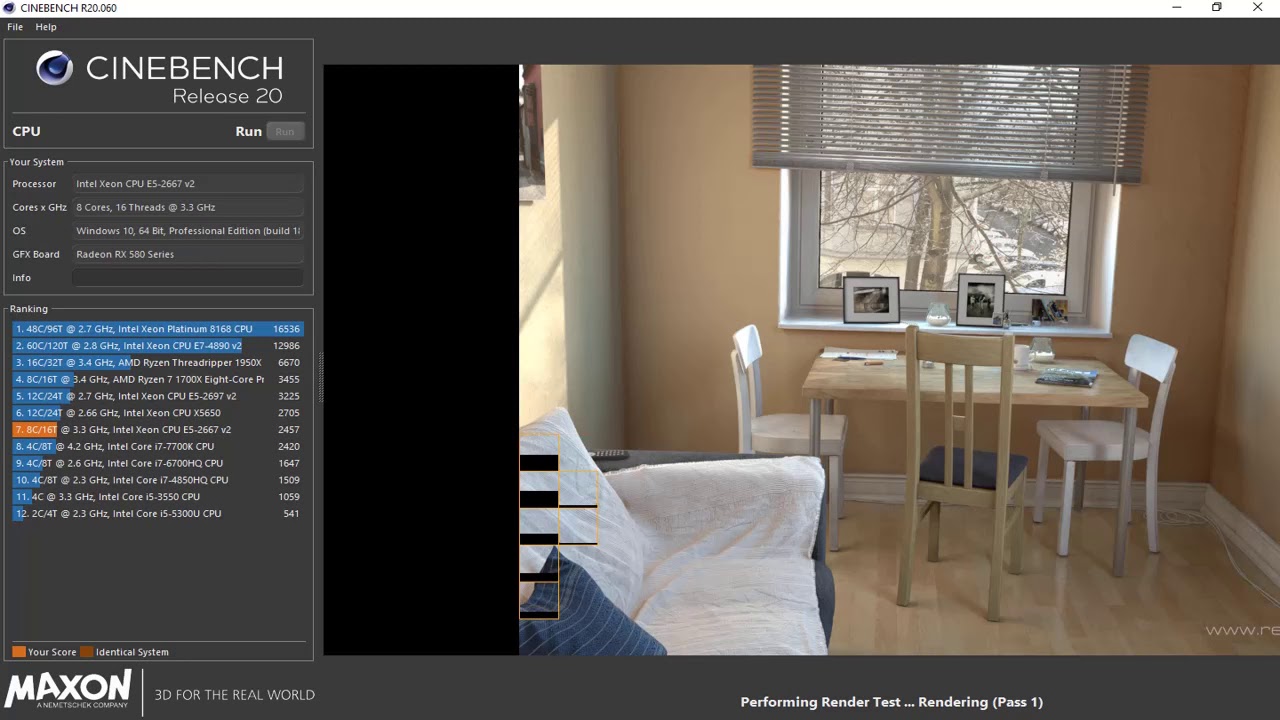Image resolution: width=1280 pixels, height=720 pixels.
Task: Click the OS field showing Windows 10
Action: (188, 231)
